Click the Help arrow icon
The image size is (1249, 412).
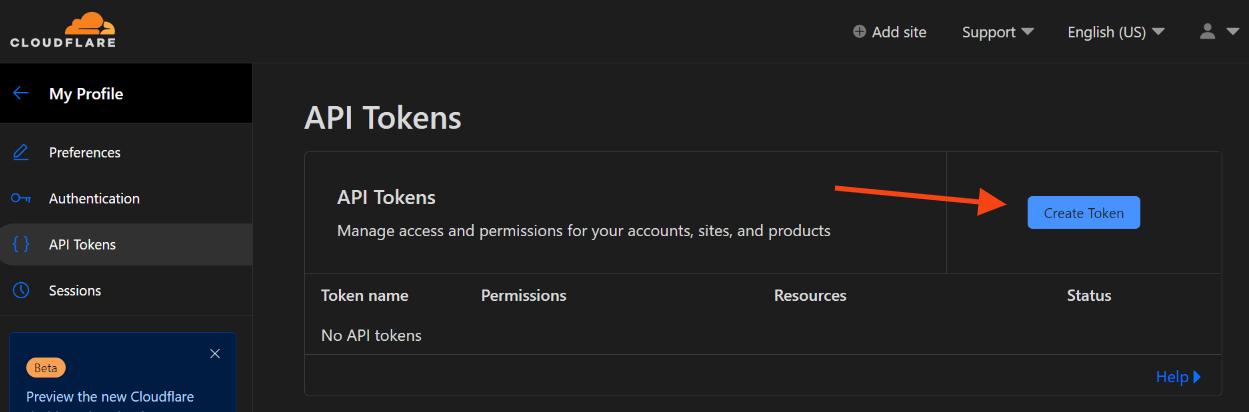1197,377
